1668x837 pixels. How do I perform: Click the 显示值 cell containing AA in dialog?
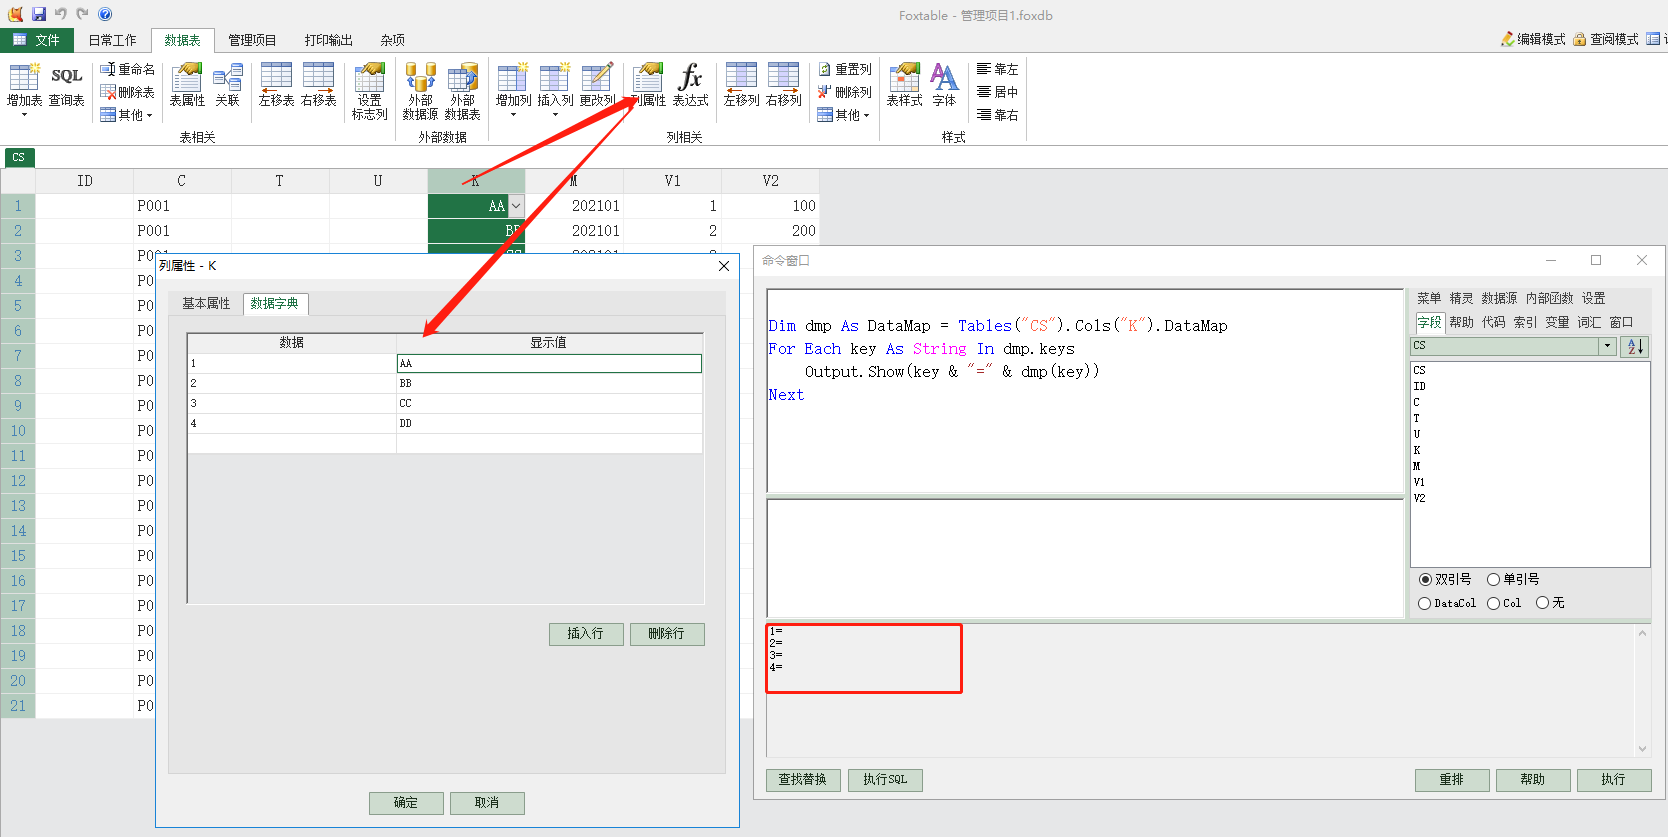tap(549, 363)
